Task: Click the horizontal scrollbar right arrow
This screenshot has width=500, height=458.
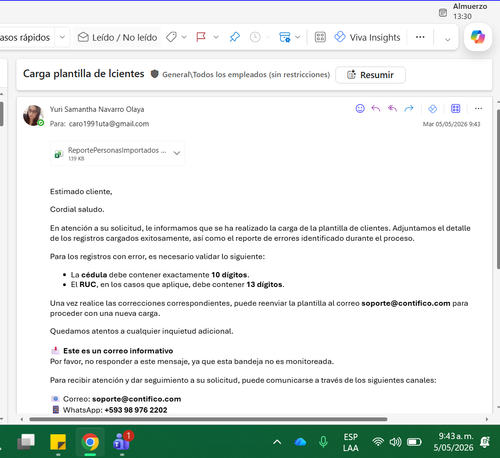Action: coord(487,419)
